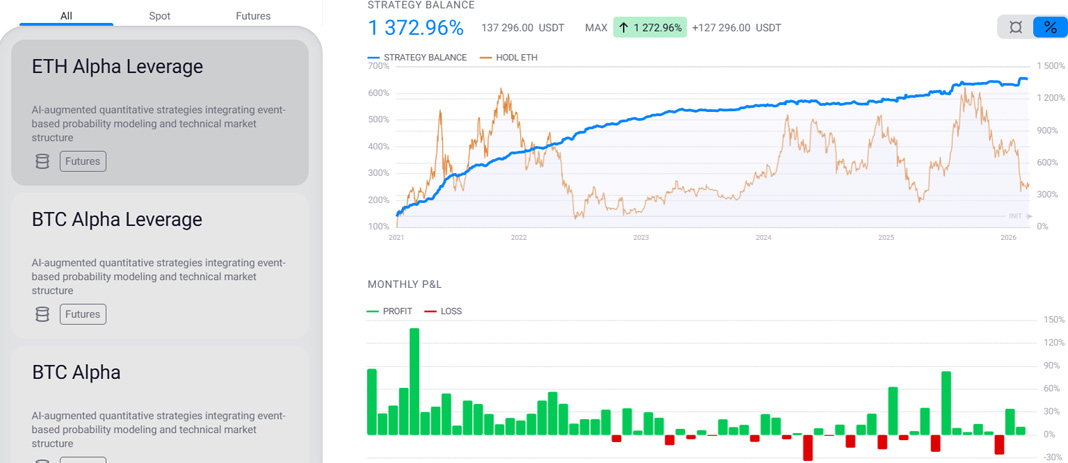
Task: Click the 1 372.96% strategy balance value
Action: [416, 28]
